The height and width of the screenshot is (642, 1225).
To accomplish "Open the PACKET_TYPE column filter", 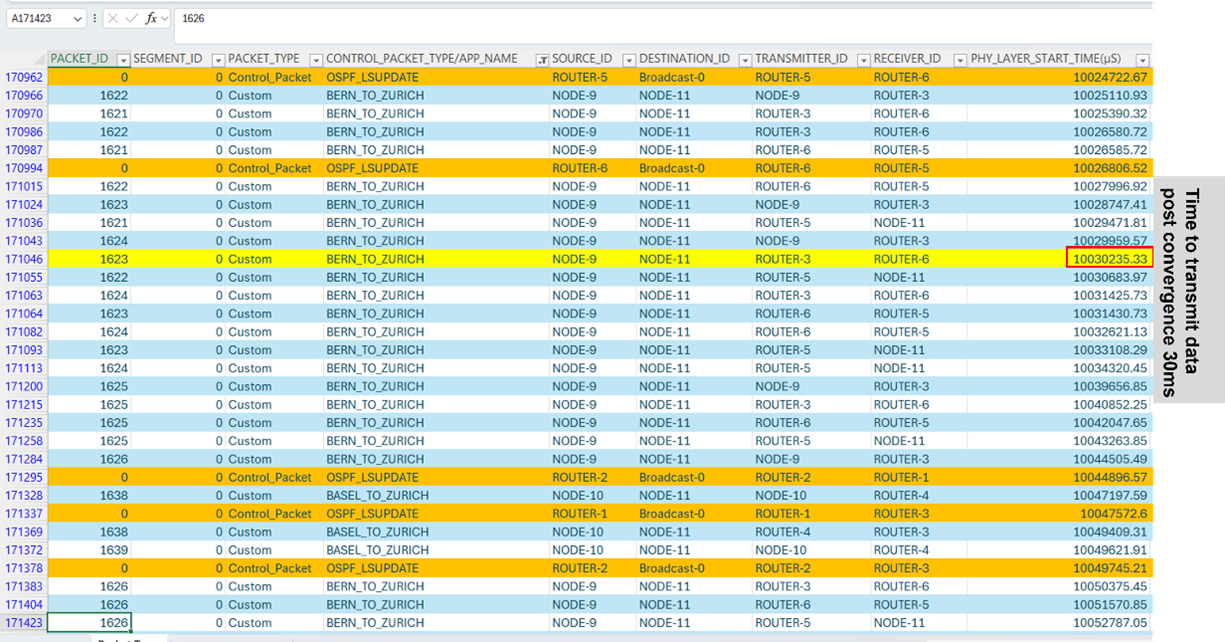I will tap(315, 59).
